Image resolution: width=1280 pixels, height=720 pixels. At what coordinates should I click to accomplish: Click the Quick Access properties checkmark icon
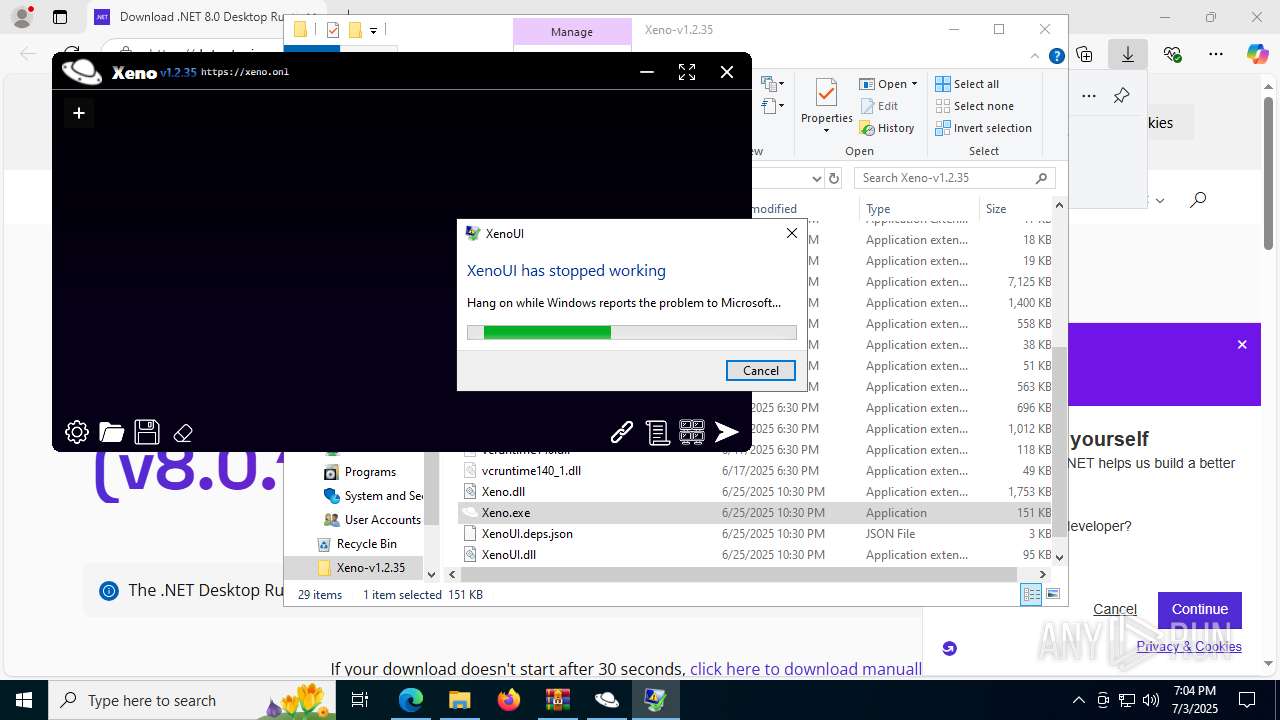point(332,30)
